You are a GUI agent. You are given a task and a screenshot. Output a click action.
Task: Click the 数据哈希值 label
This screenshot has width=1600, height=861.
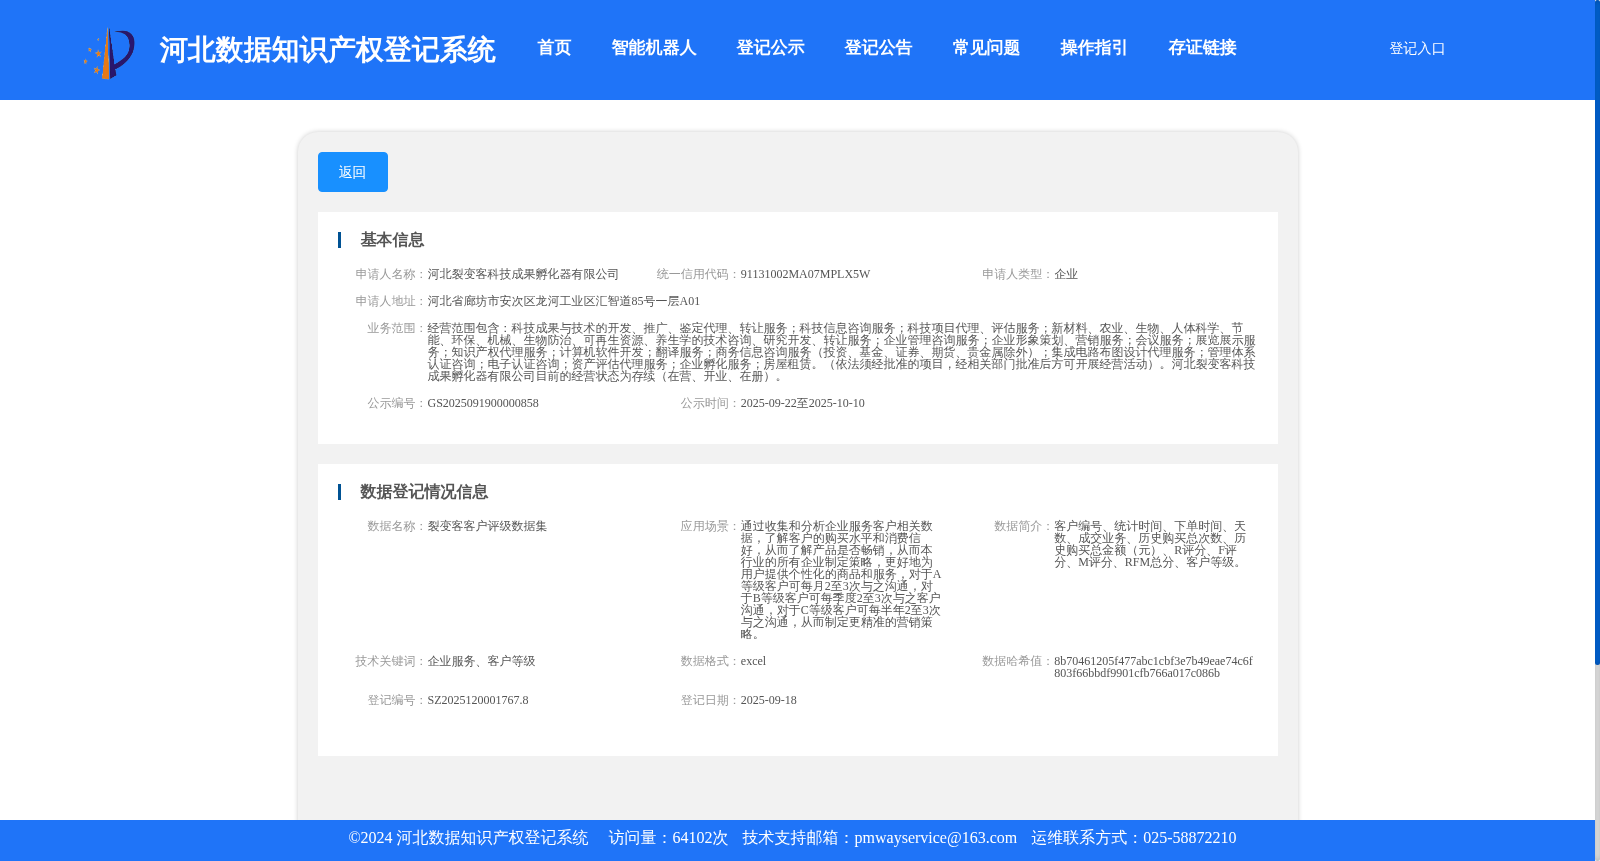(x=1017, y=661)
